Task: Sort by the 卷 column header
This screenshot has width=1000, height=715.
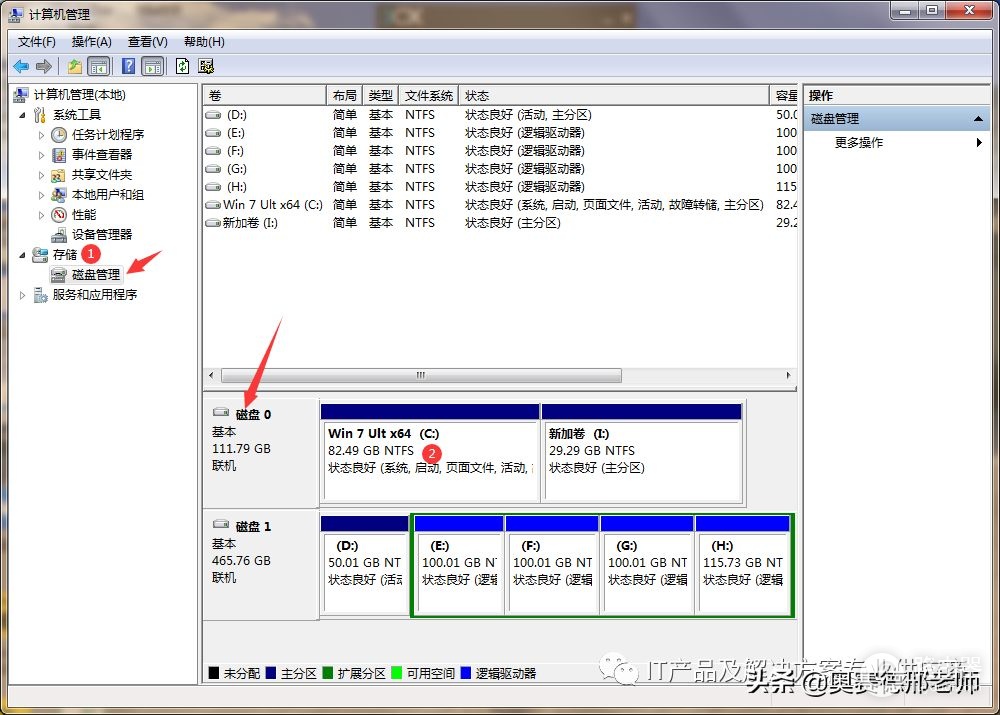Action: [x=265, y=96]
